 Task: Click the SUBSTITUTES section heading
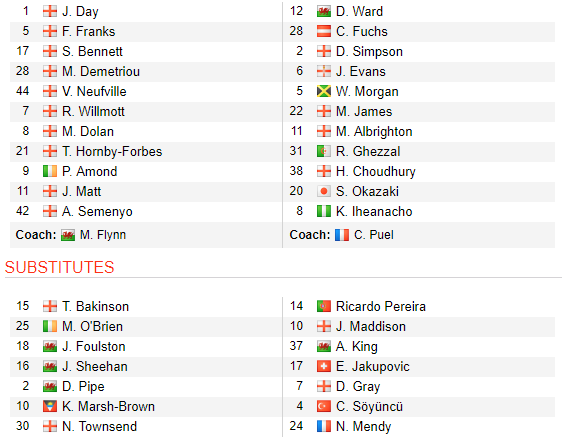tap(59, 268)
